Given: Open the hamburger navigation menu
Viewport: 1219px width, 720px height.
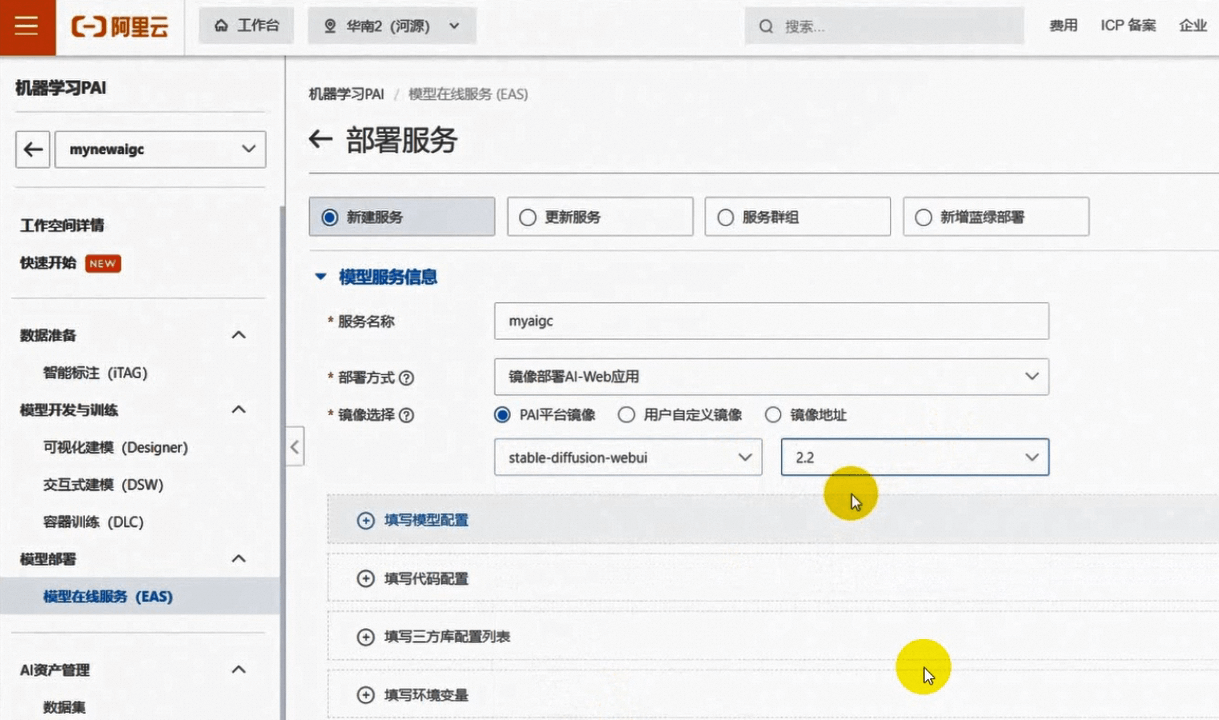Looking at the screenshot, I should click(26, 25).
